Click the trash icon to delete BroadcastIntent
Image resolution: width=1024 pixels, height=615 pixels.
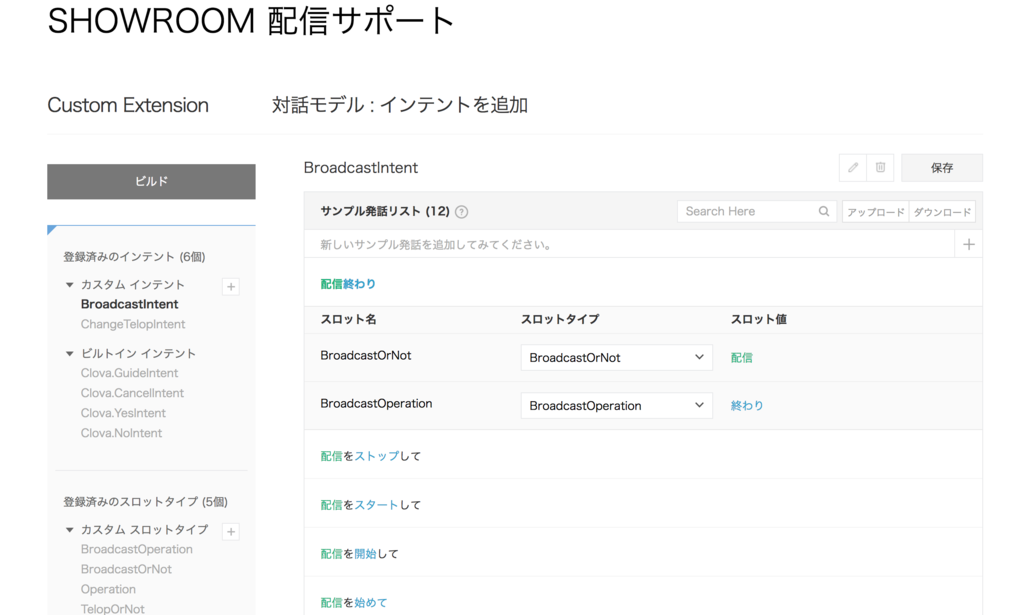pyautogui.click(x=881, y=167)
